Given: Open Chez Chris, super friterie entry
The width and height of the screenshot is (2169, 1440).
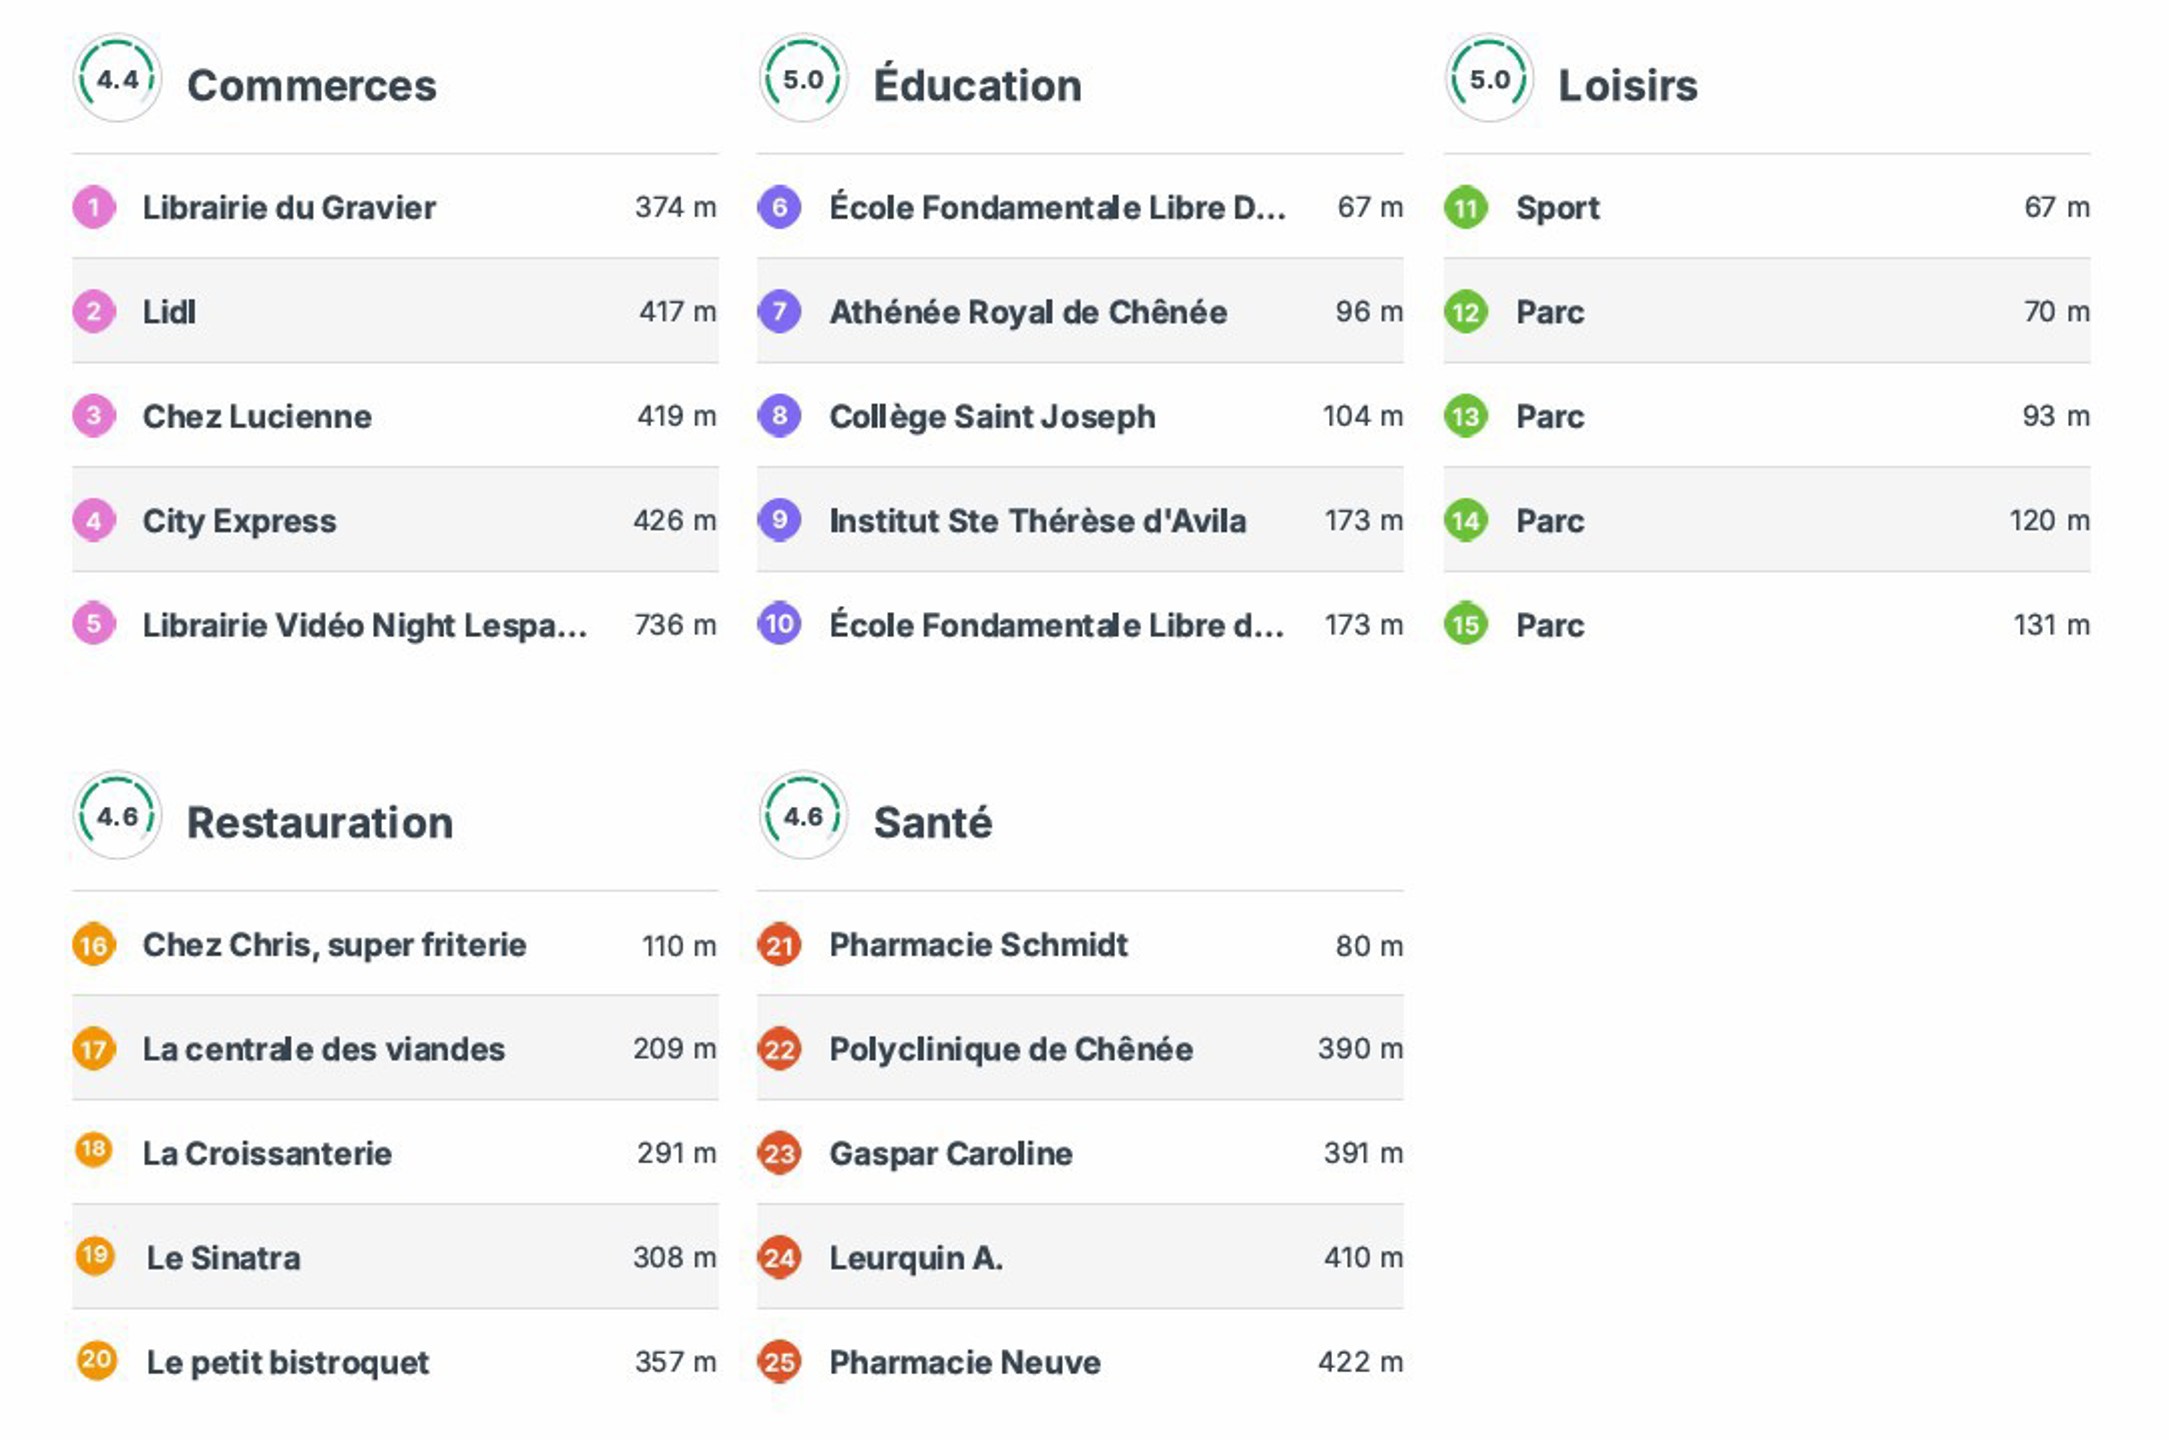Looking at the screenshot, I should click(x=334, y=945).
